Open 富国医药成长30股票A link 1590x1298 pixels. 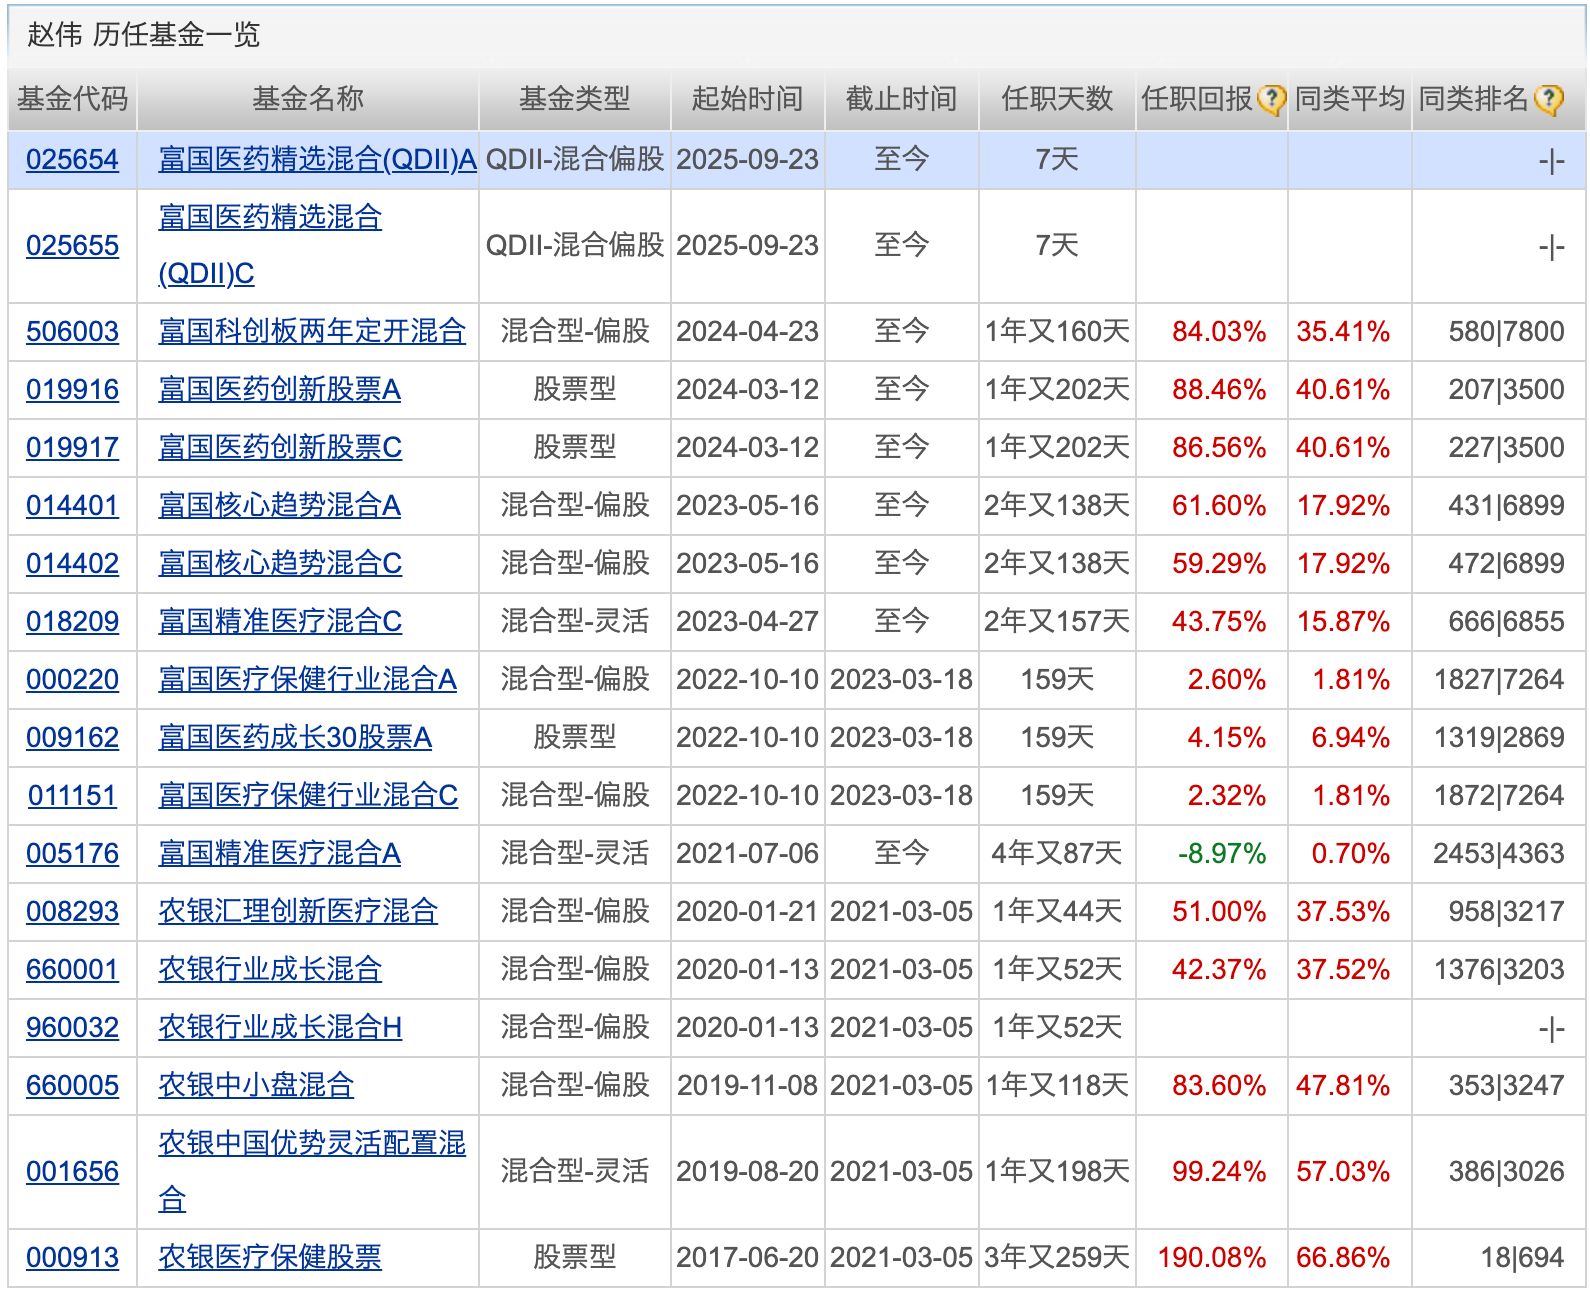pos(295,738)
